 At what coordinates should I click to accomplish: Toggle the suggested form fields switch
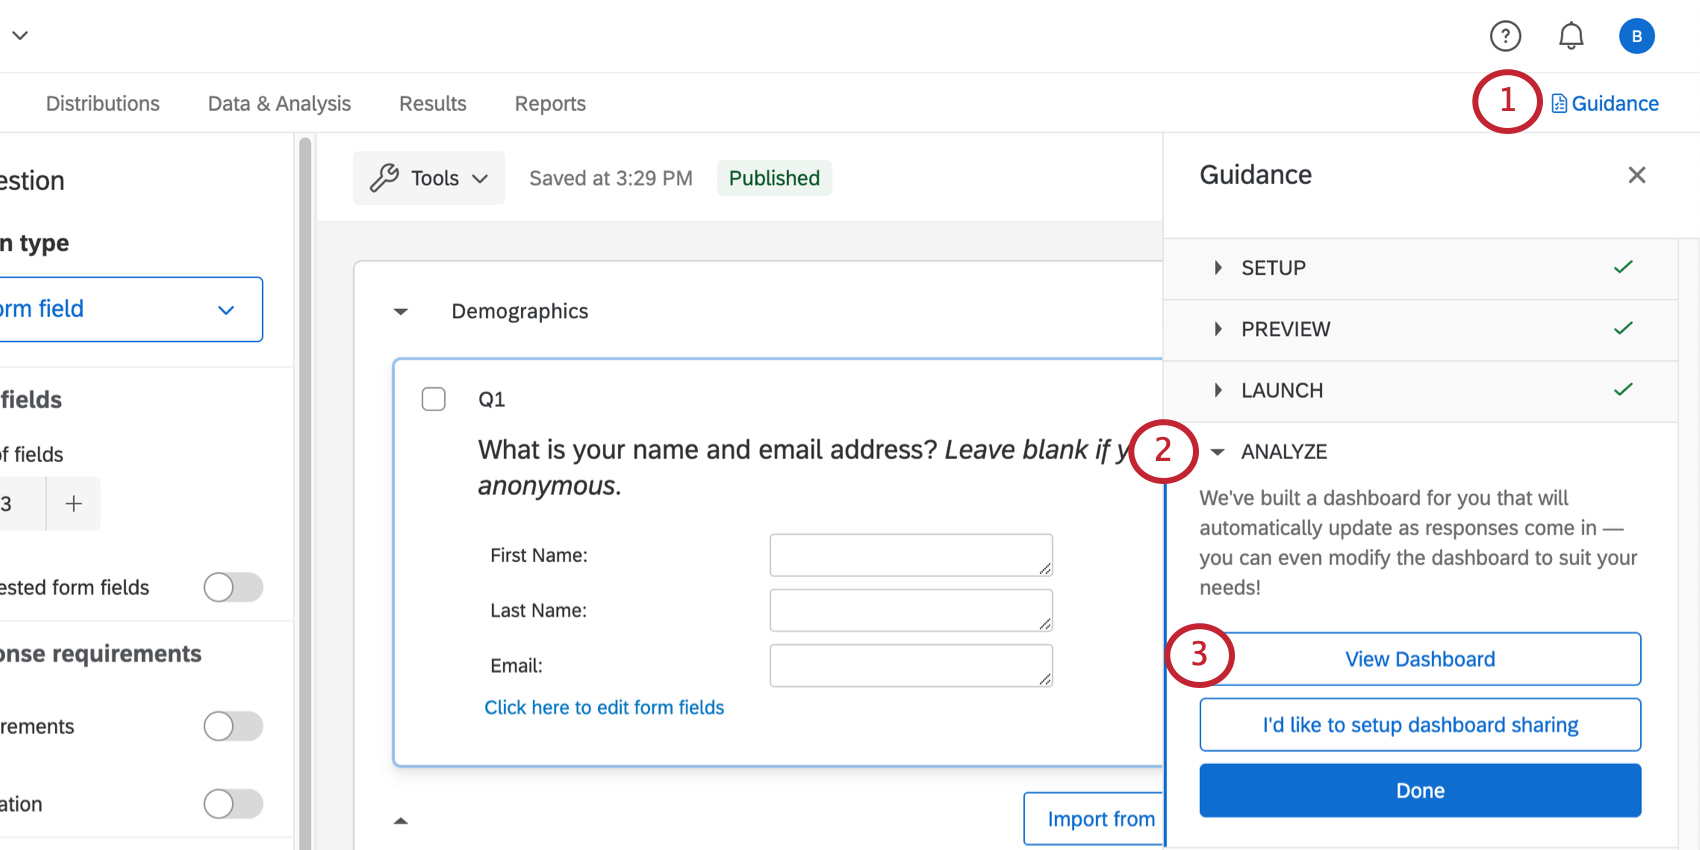(x=233, y=587)
